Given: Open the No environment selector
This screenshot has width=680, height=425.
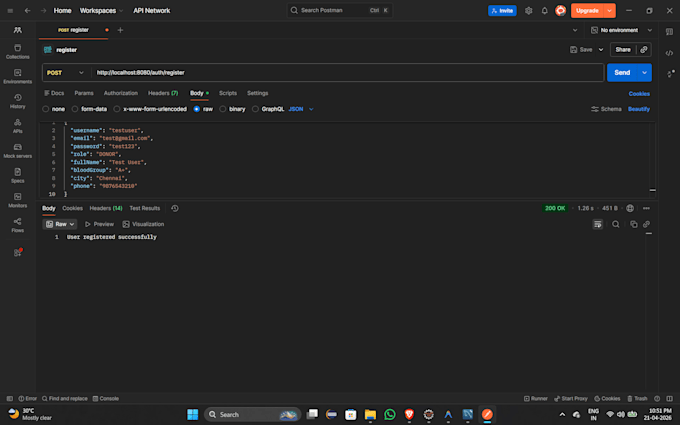Looking at the screenshot, I should [621, 30].
